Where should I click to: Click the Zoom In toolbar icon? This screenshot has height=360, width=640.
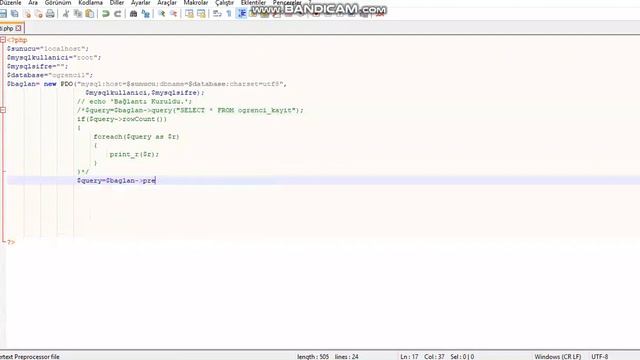(x=162, y=14)
